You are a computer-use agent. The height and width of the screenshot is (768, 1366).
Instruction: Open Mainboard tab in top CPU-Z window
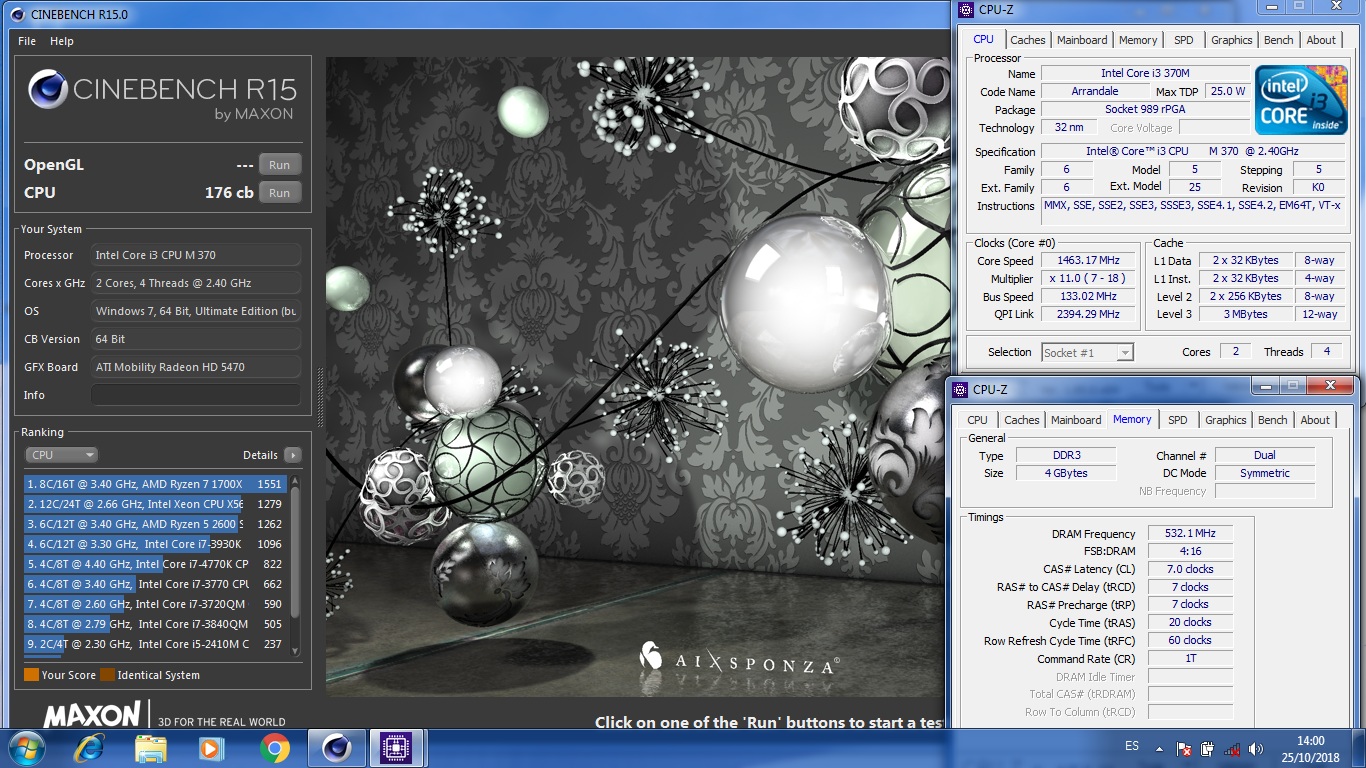(x=1082, y=40)
